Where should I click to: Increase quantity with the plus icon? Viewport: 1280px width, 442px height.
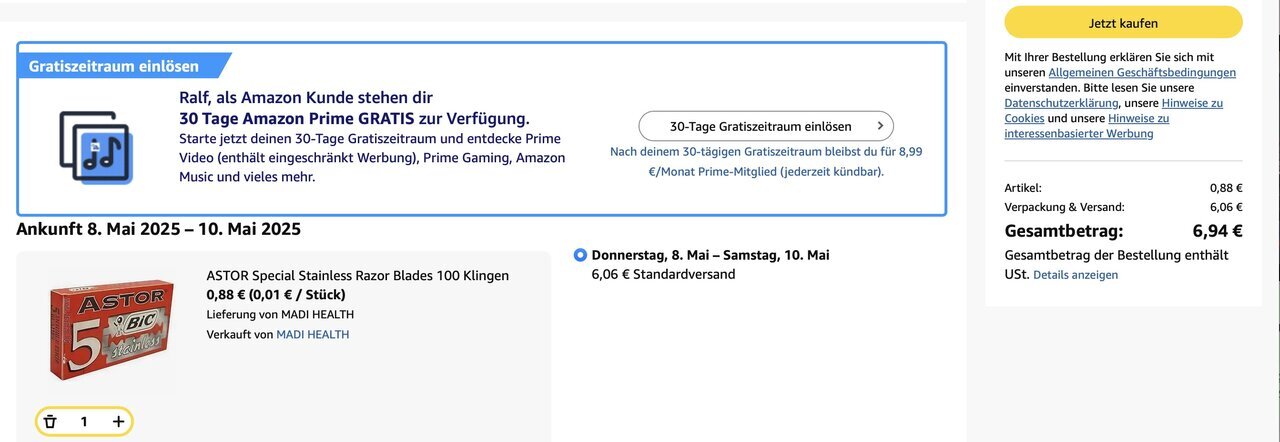[118, 422]
